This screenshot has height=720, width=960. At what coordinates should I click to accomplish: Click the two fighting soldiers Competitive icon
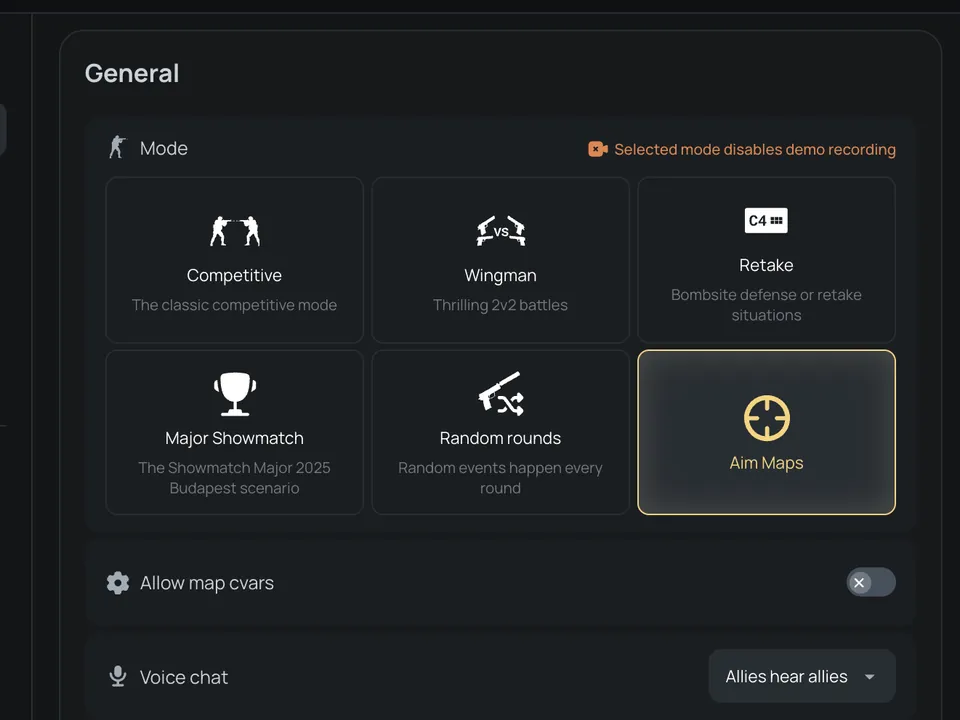pyautogui.click(x=234, y=231)
